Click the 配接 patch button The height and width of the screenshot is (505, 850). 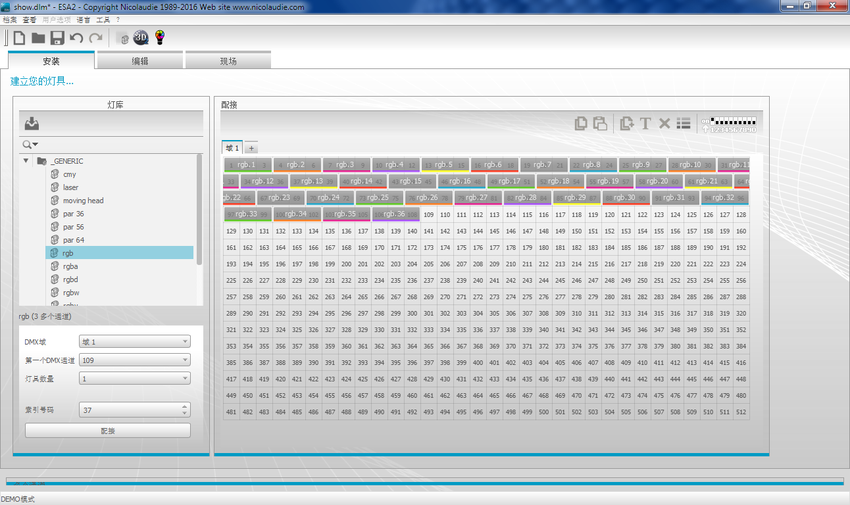[108, 431]
